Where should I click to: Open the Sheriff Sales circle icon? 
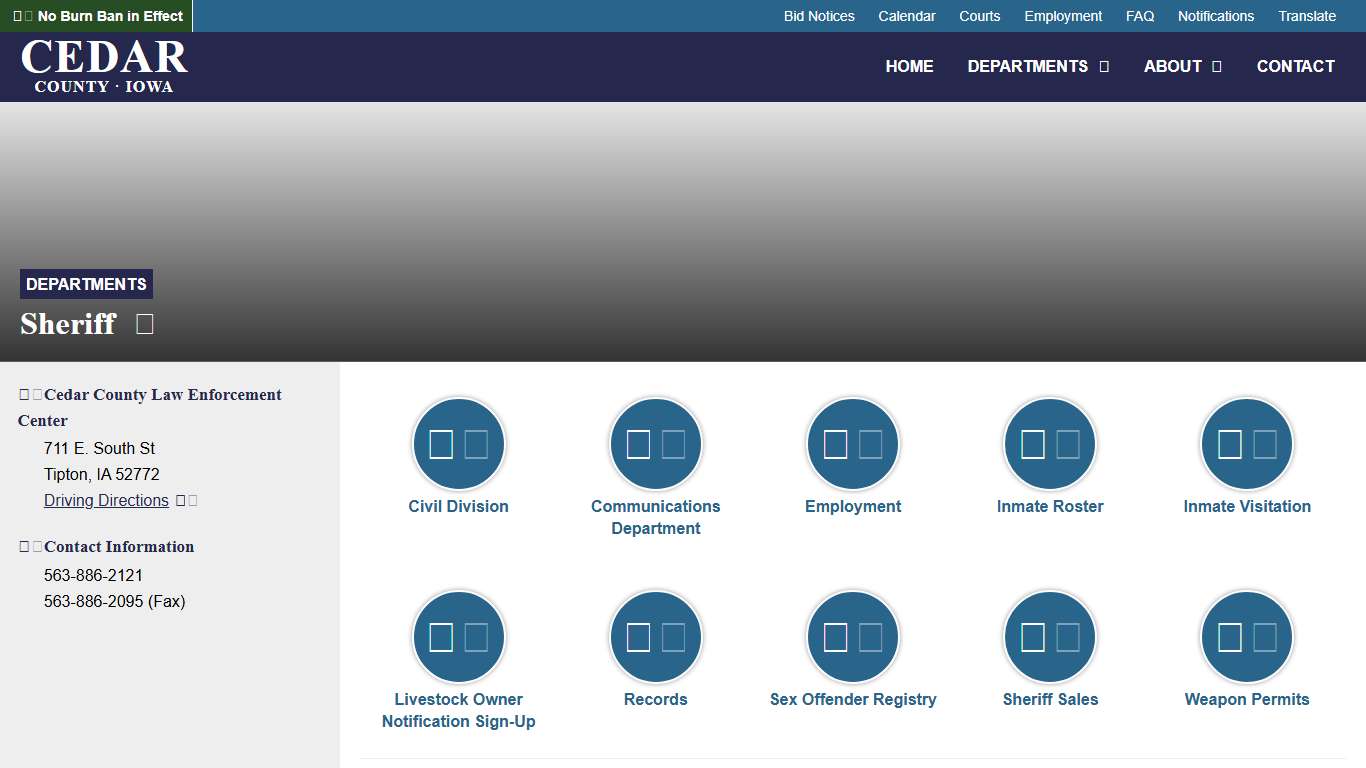click(x=1050, y=637)
